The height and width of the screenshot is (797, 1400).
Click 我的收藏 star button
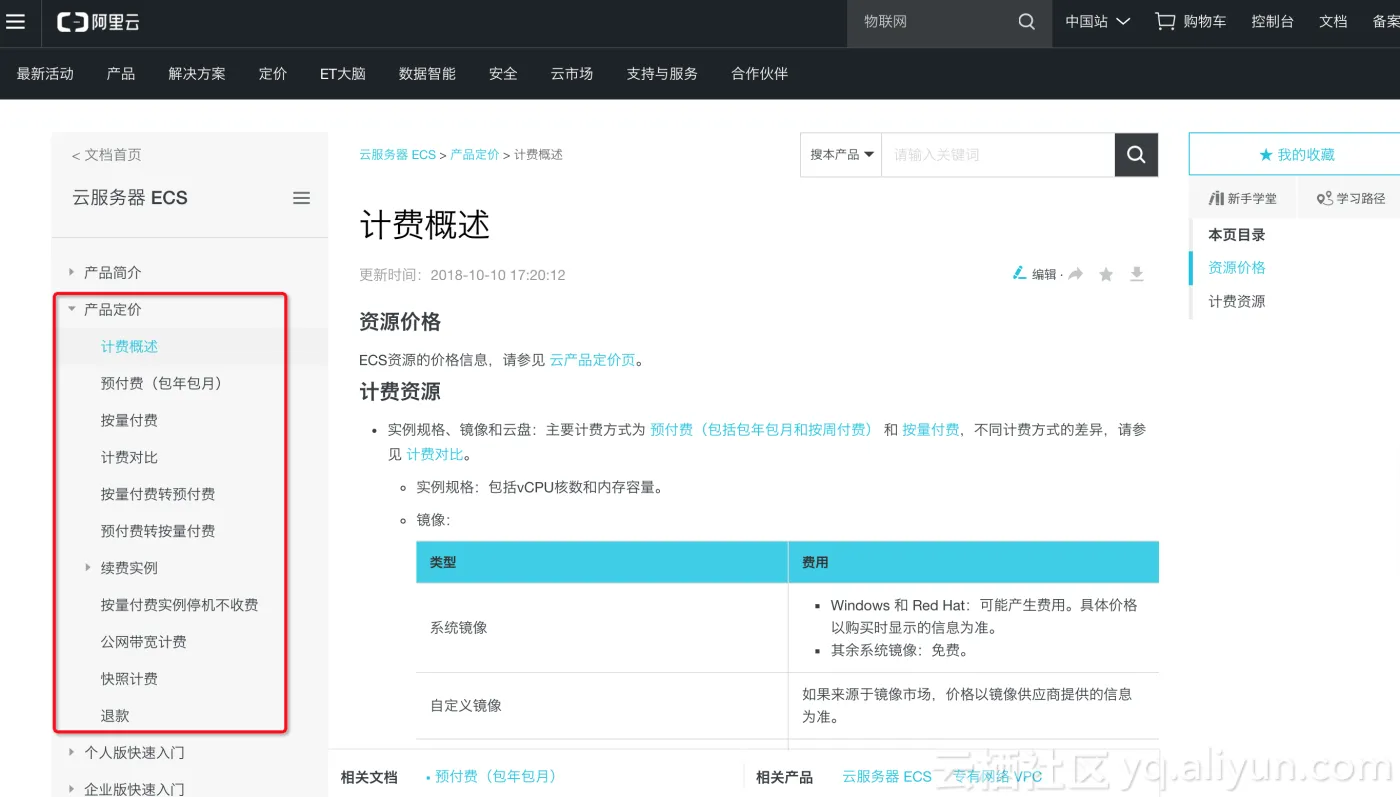pos(1296,155)
